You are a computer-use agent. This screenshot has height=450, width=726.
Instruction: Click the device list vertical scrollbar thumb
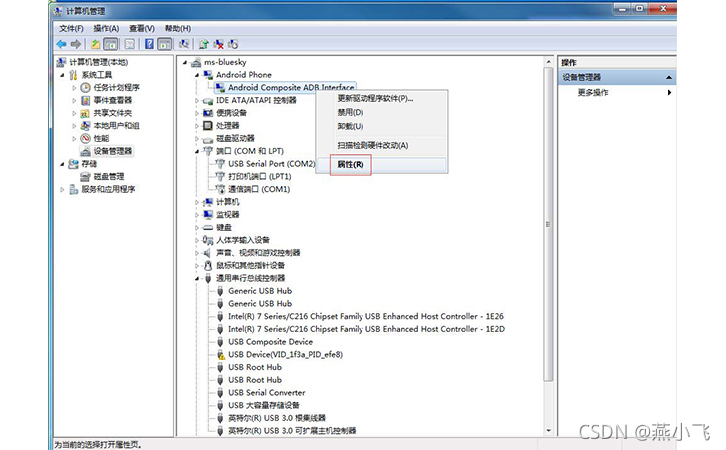(548, 225)
